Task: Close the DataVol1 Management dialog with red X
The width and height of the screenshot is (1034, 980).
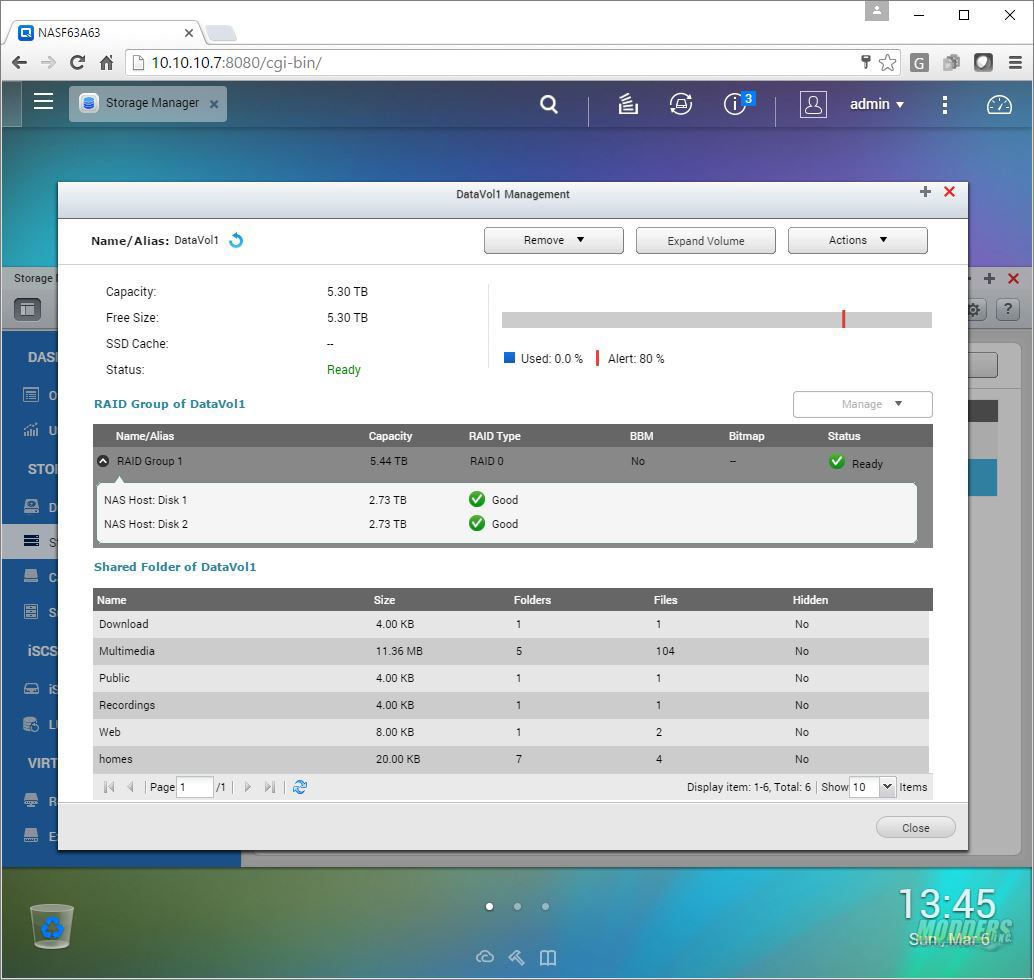Action: click(950, 192)
